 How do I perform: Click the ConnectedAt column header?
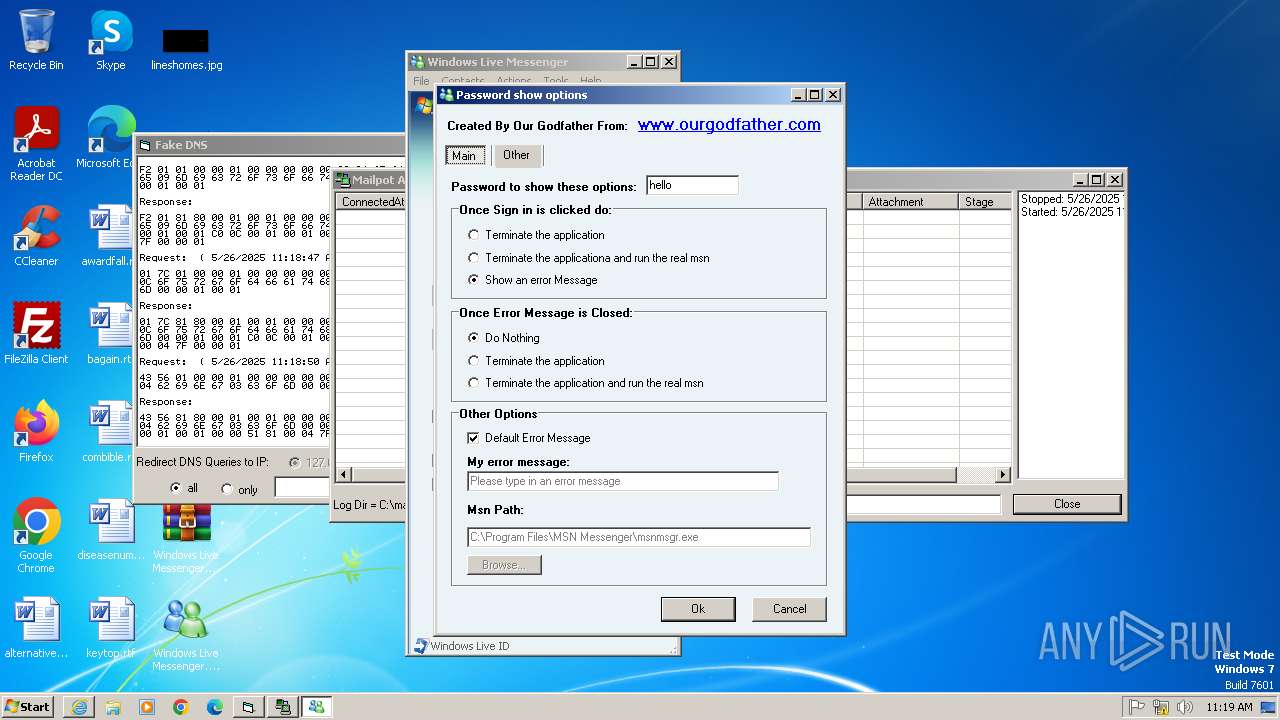(x=371, y=201)
